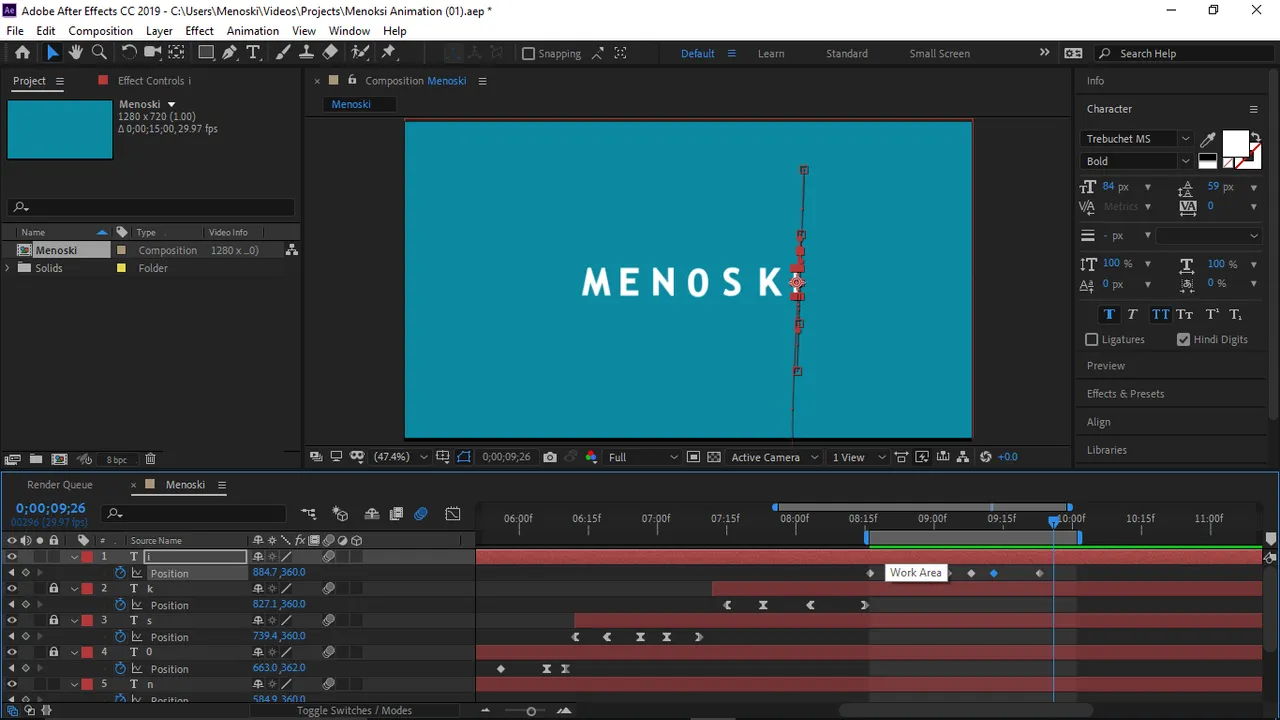Select the Selection arrow tool
The width and height of the screenshot is (1280, 720).
52,53
